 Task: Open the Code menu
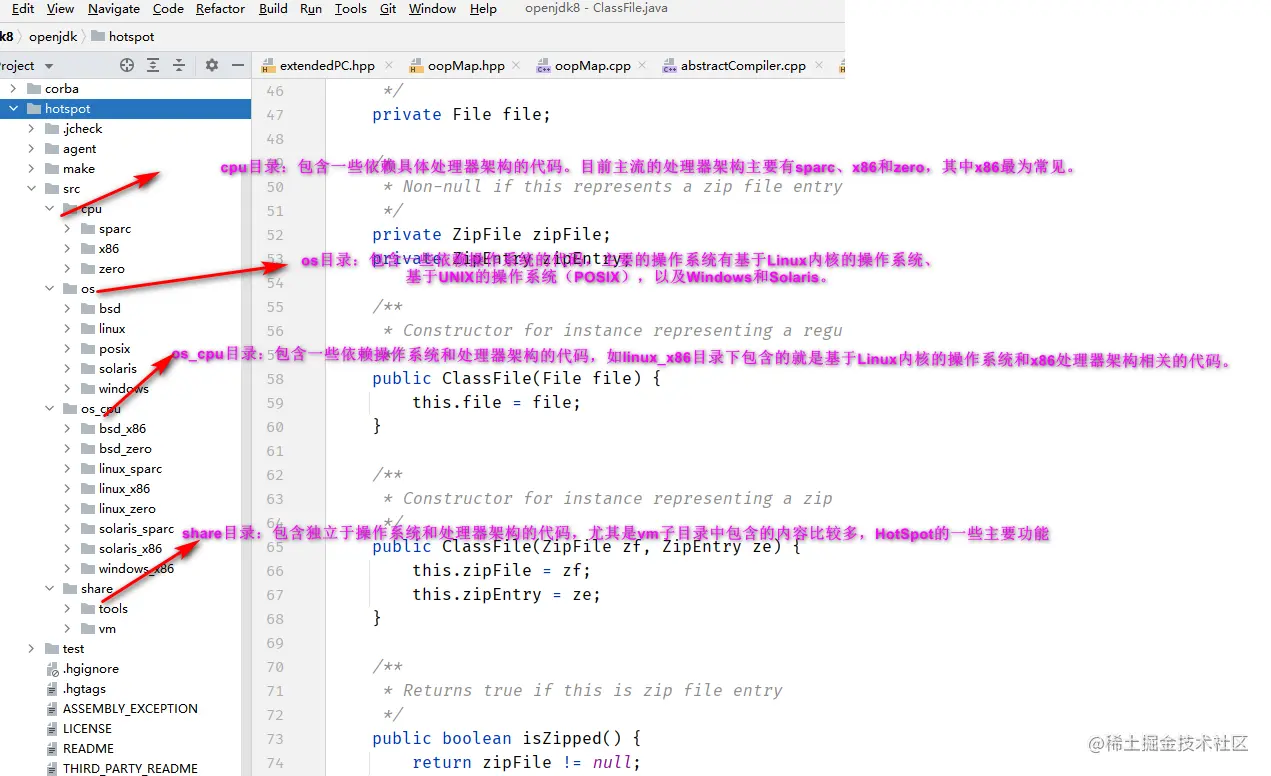point(168,9)
